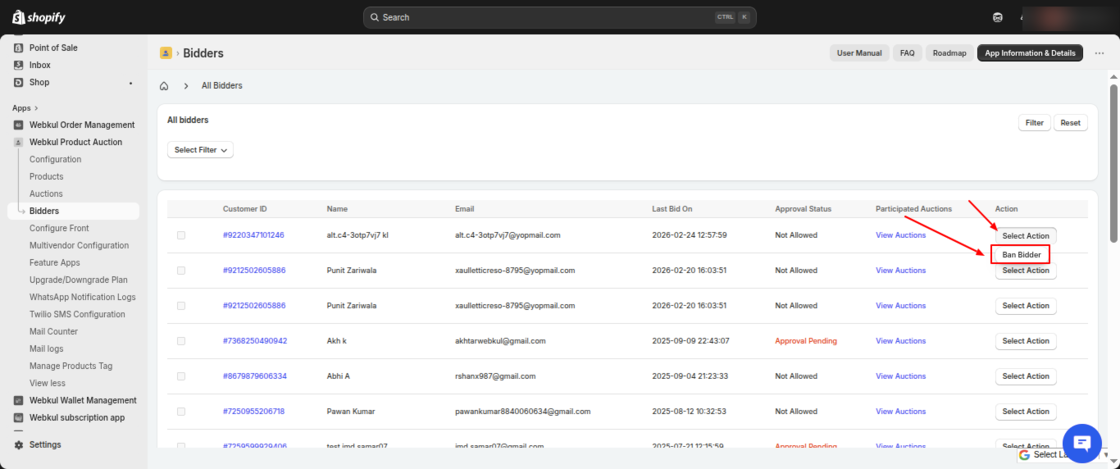The width and height of the screenshot is (1120, 469).
Task: Click the Roadmap button
Action: pyautogui.click(x=949, y=53)
